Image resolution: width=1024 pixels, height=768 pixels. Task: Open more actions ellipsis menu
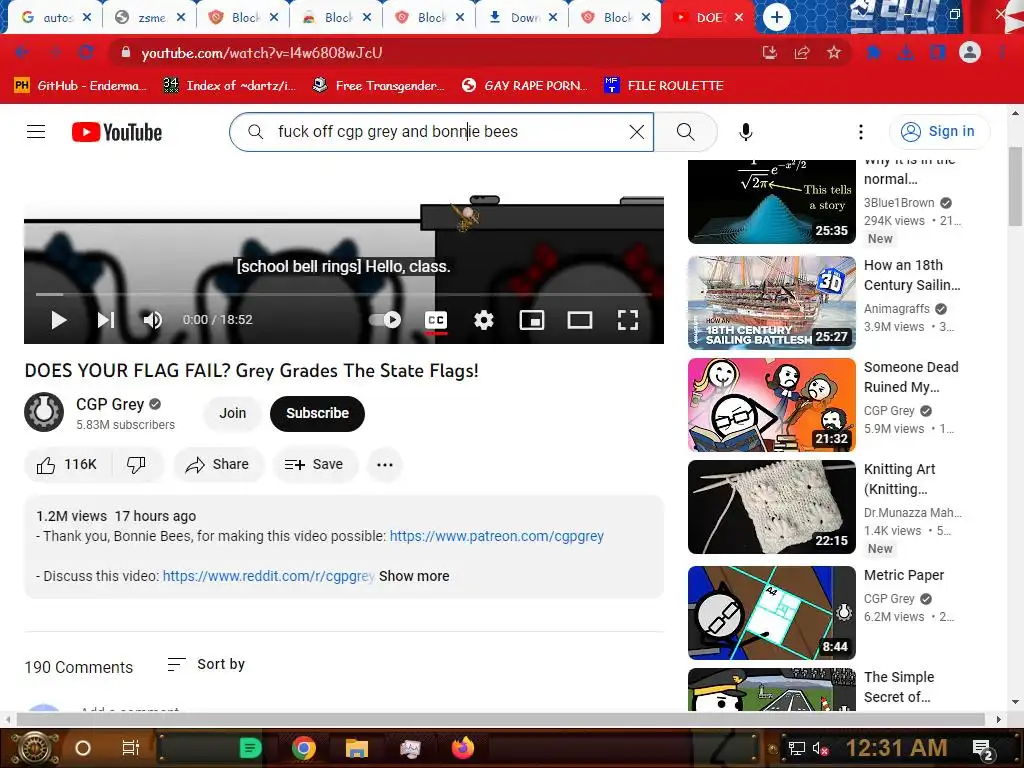[385, 464]
